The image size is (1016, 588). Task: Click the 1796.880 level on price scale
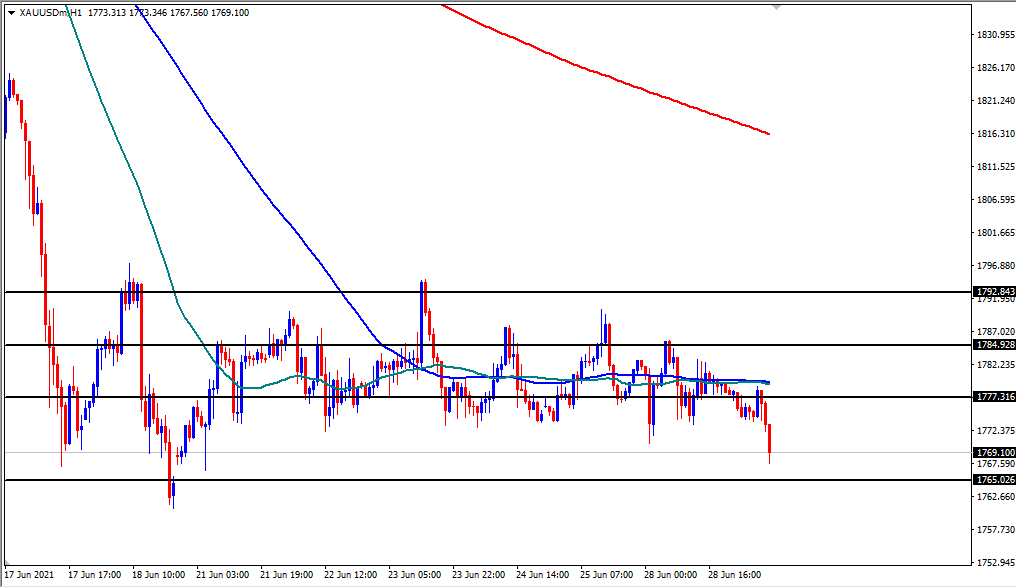[996, 266]
